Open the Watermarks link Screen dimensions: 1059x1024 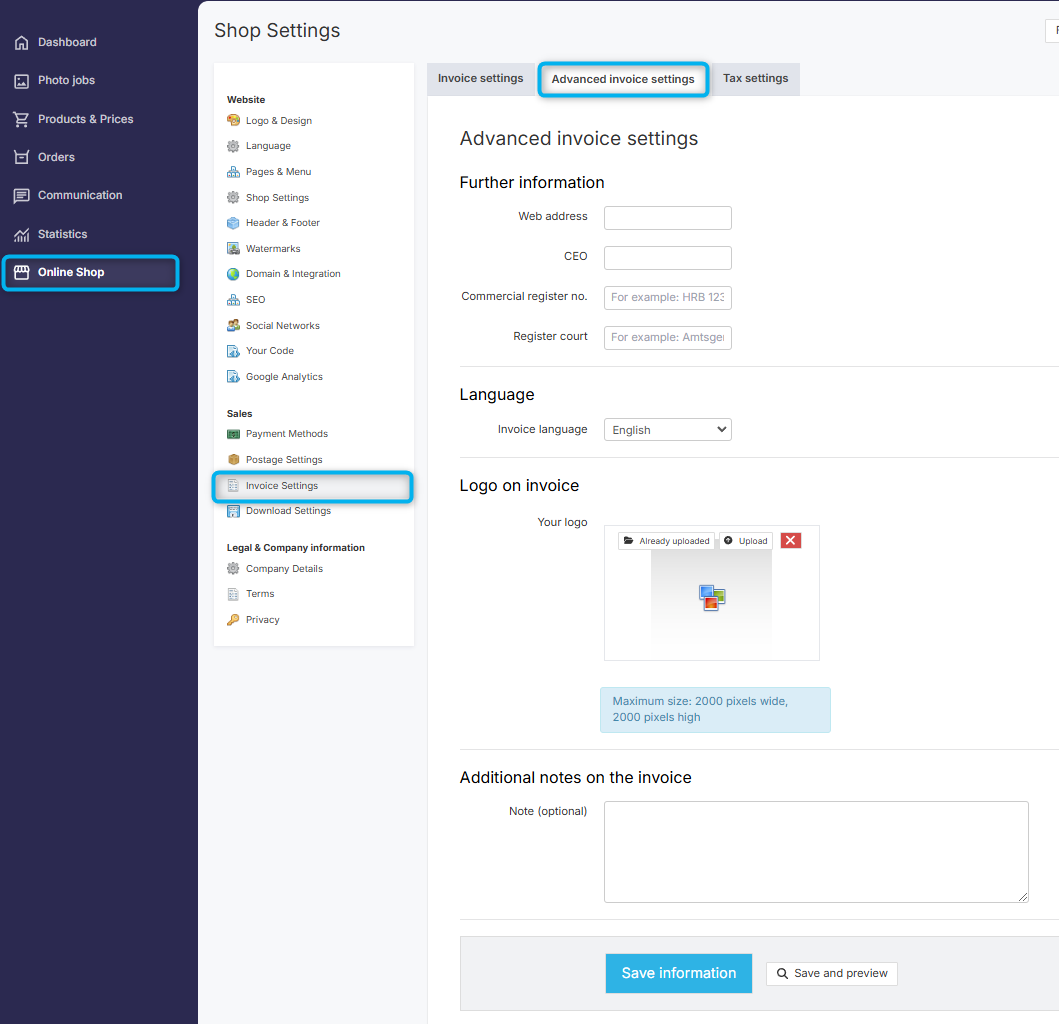pos(273,249)
